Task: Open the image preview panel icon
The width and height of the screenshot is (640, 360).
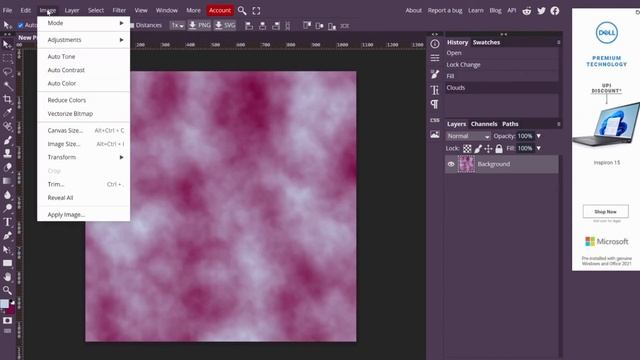Action: click(435, 134)
